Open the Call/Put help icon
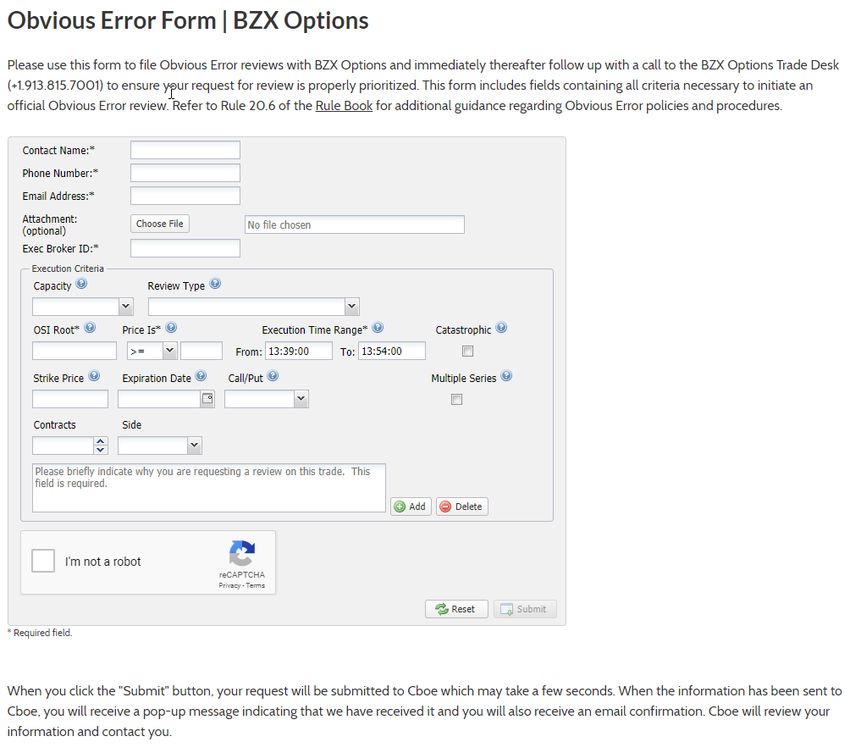 click(273, 376)
